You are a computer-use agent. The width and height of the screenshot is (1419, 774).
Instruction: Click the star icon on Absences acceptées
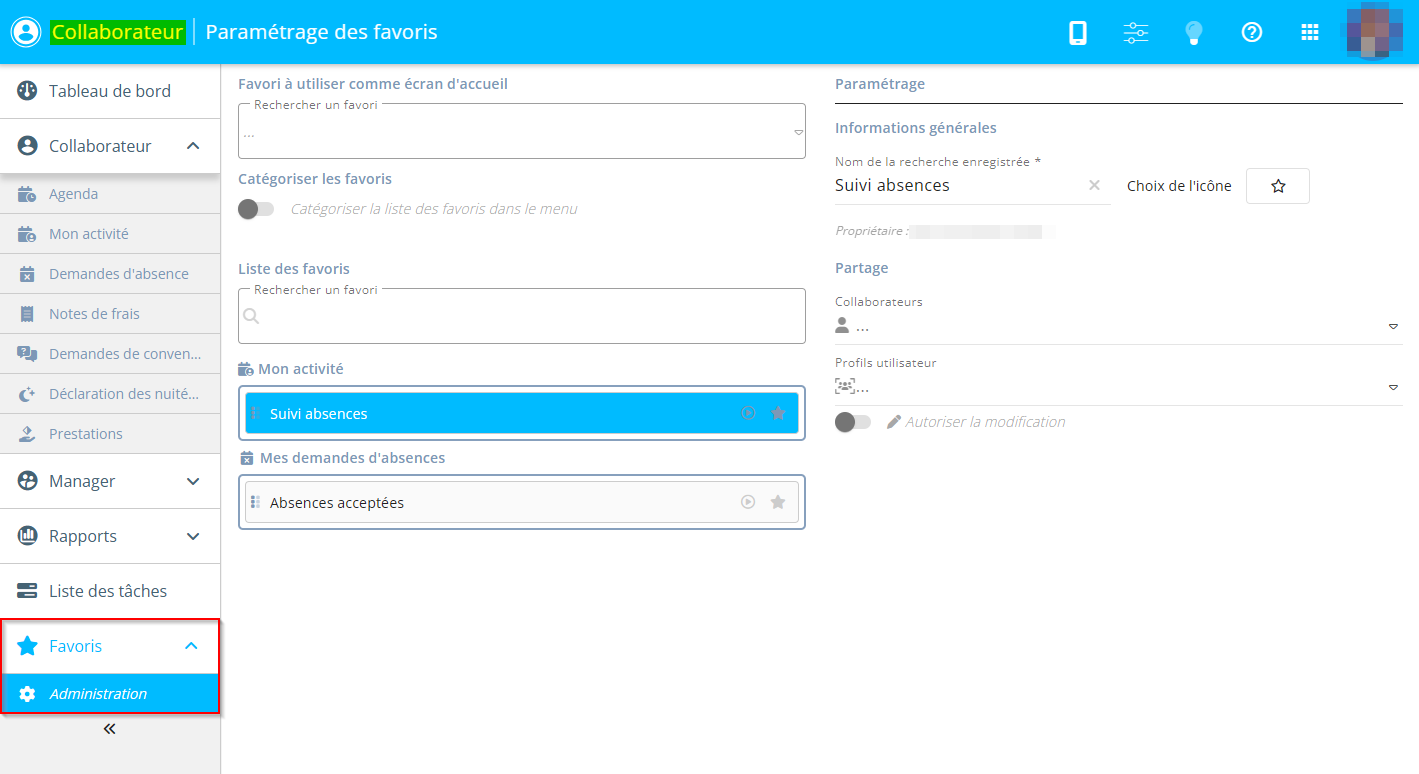778,502
